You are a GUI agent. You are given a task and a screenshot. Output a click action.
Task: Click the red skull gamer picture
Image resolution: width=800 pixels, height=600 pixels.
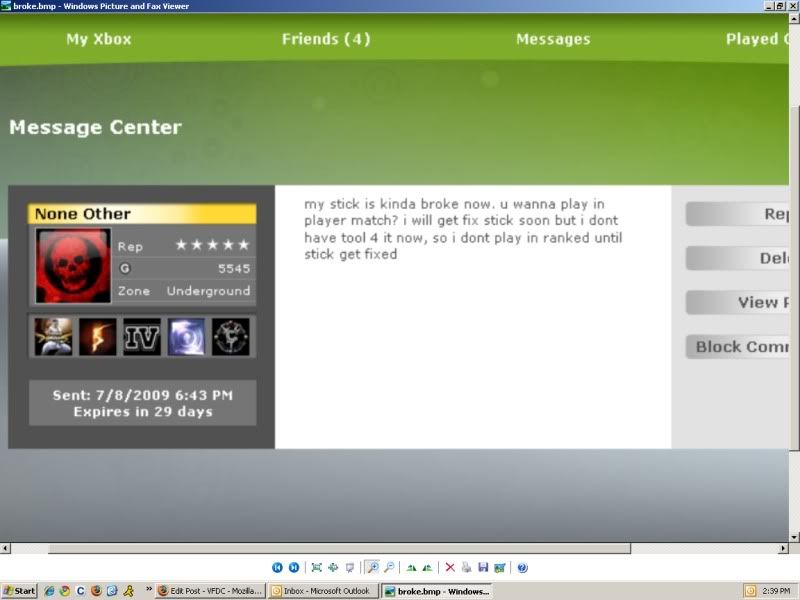tap(73, 265)
